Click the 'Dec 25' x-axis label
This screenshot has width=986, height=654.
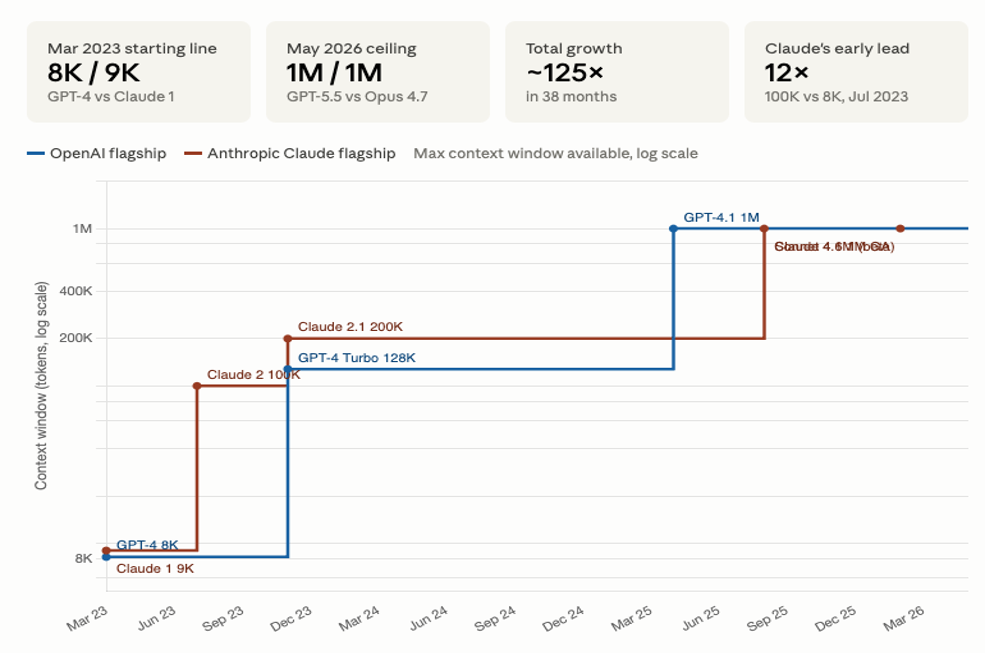[835, 618]
